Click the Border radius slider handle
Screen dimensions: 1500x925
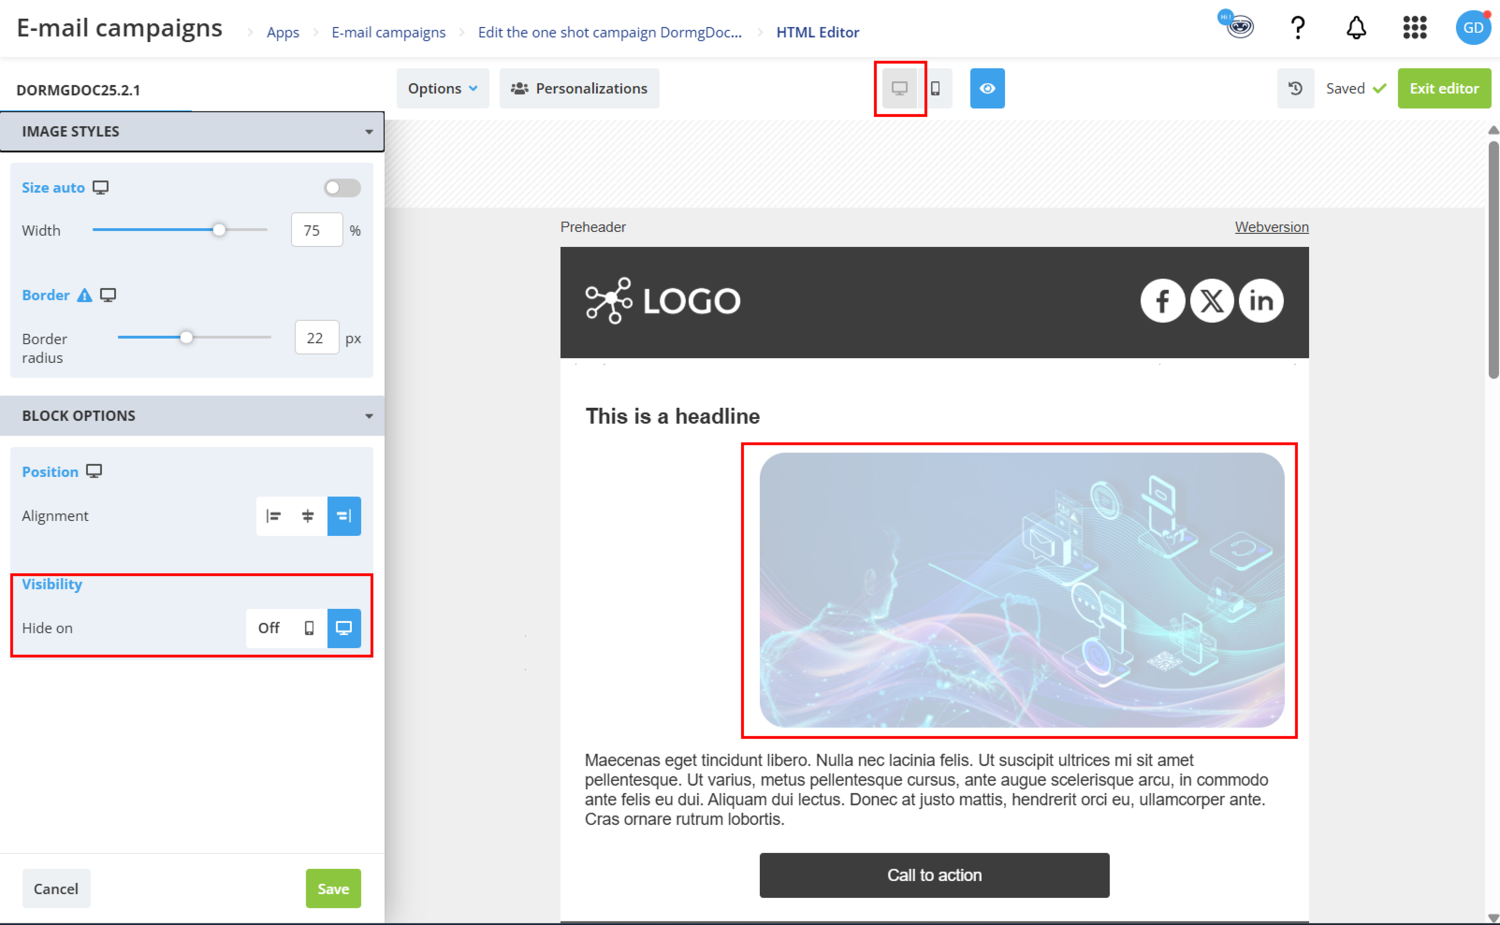click(186, 338)
